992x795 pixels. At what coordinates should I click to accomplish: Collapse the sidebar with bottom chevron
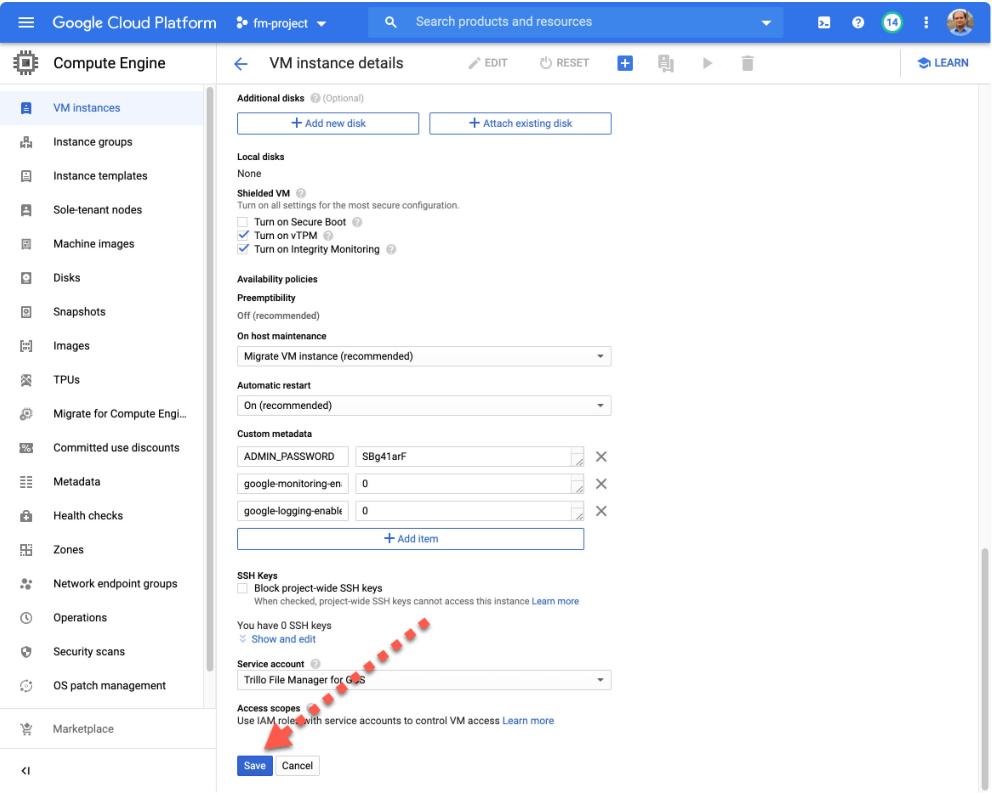pyautogui.click(x=25, y=771)
